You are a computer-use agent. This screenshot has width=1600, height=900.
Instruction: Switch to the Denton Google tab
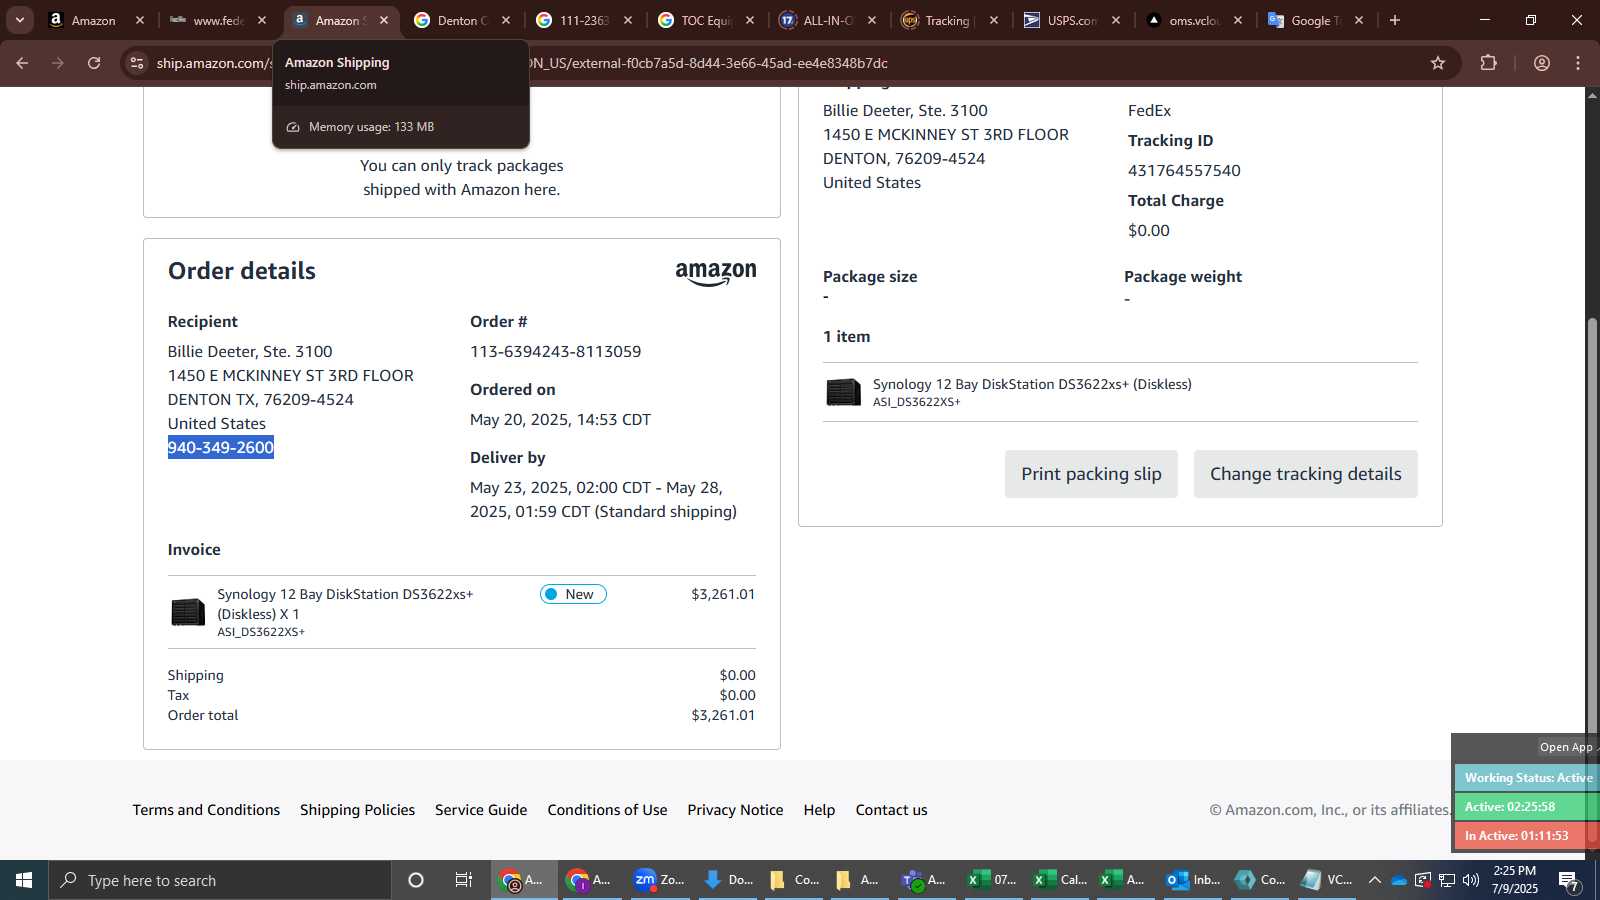(461, 20)
